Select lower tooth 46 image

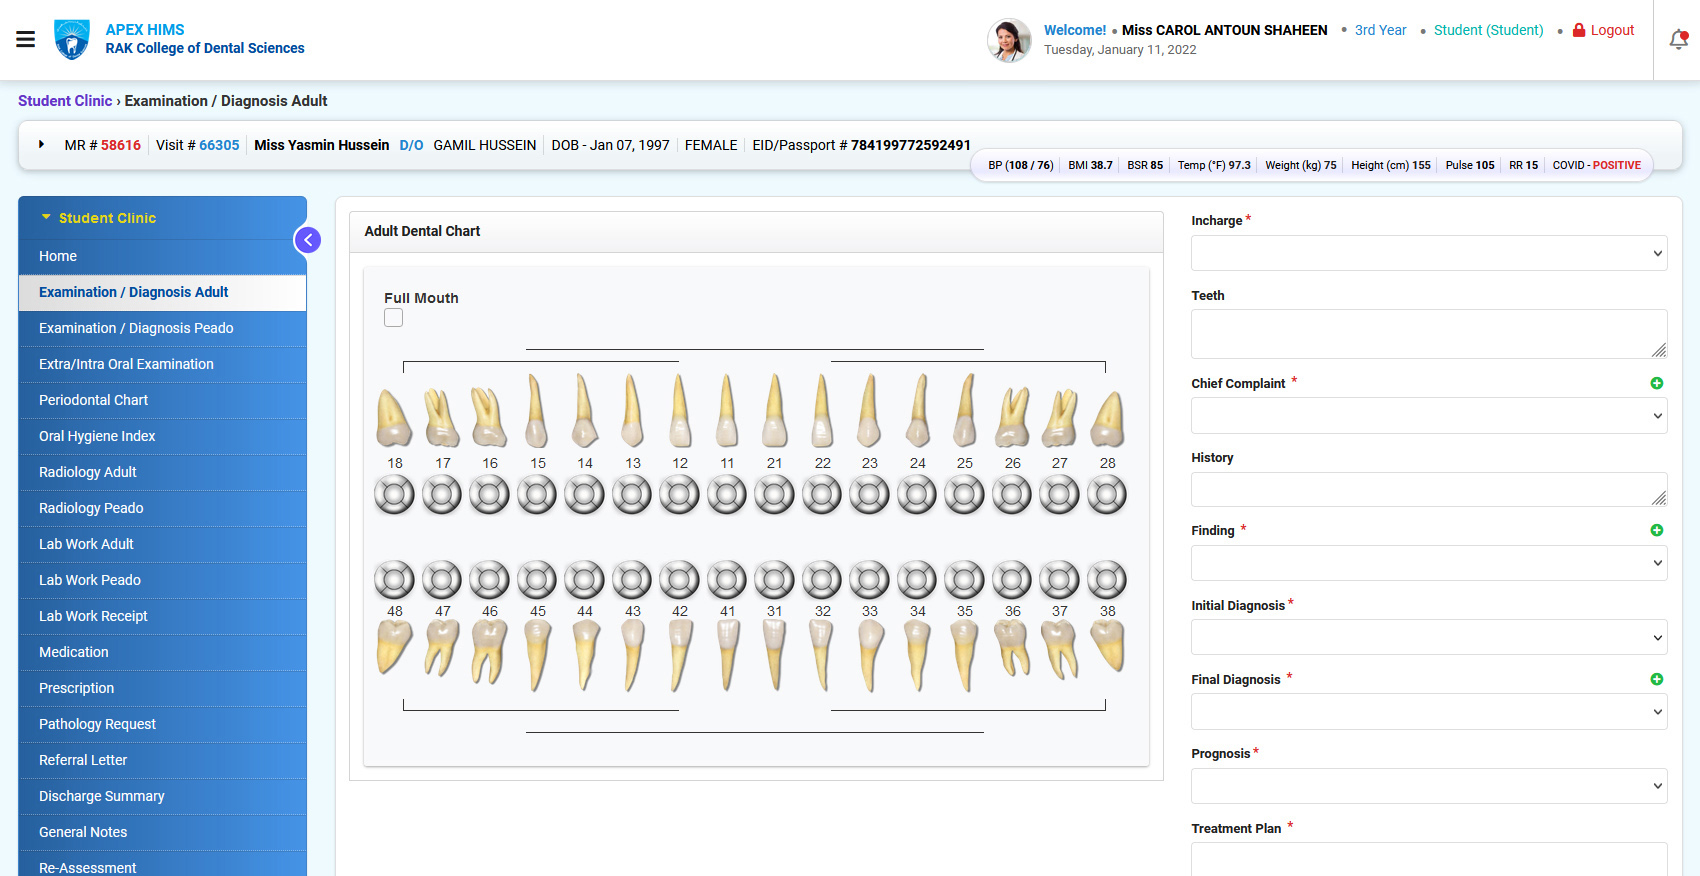pyautogui.click(x=489, y=652)
